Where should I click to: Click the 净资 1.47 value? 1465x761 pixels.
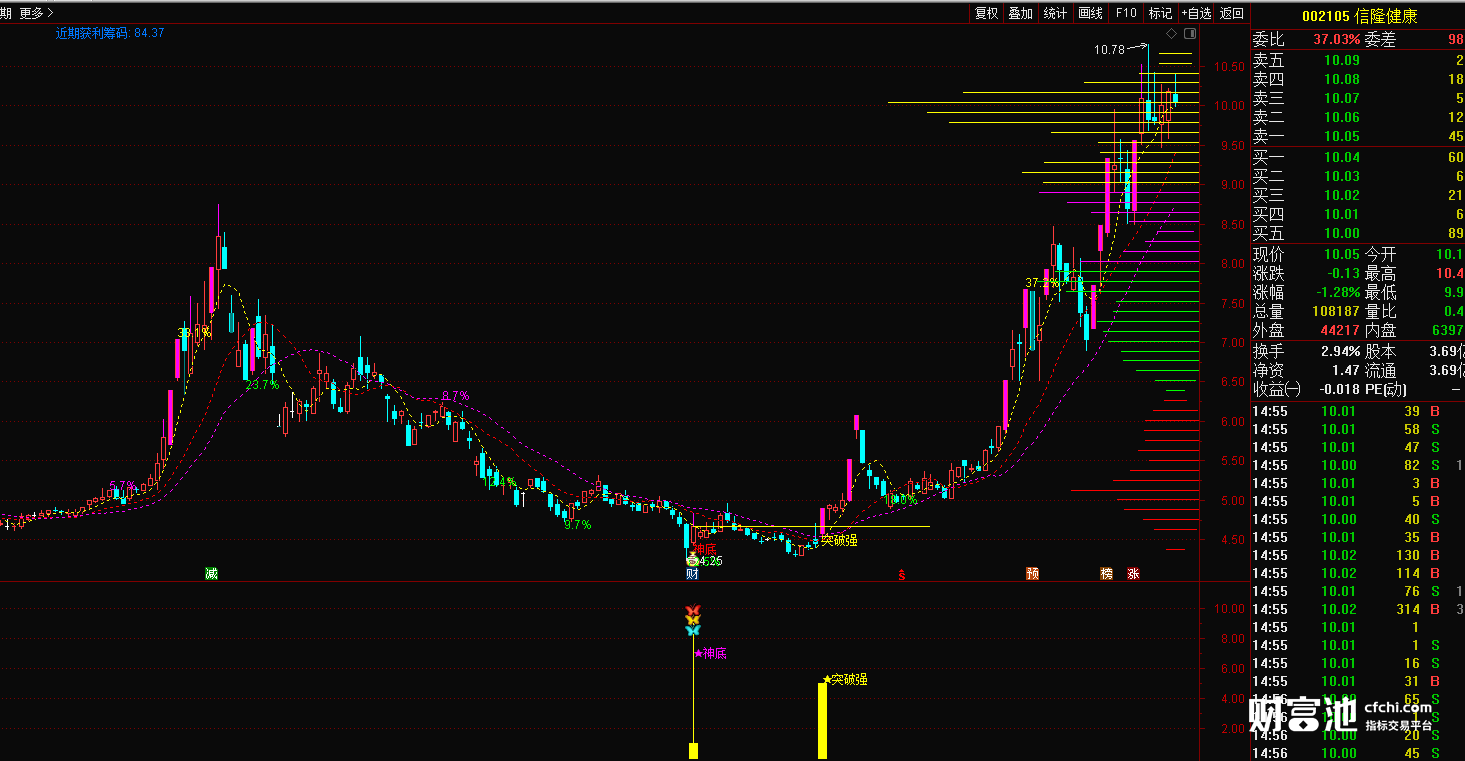pyautogui.click(x=1346, y=370)
